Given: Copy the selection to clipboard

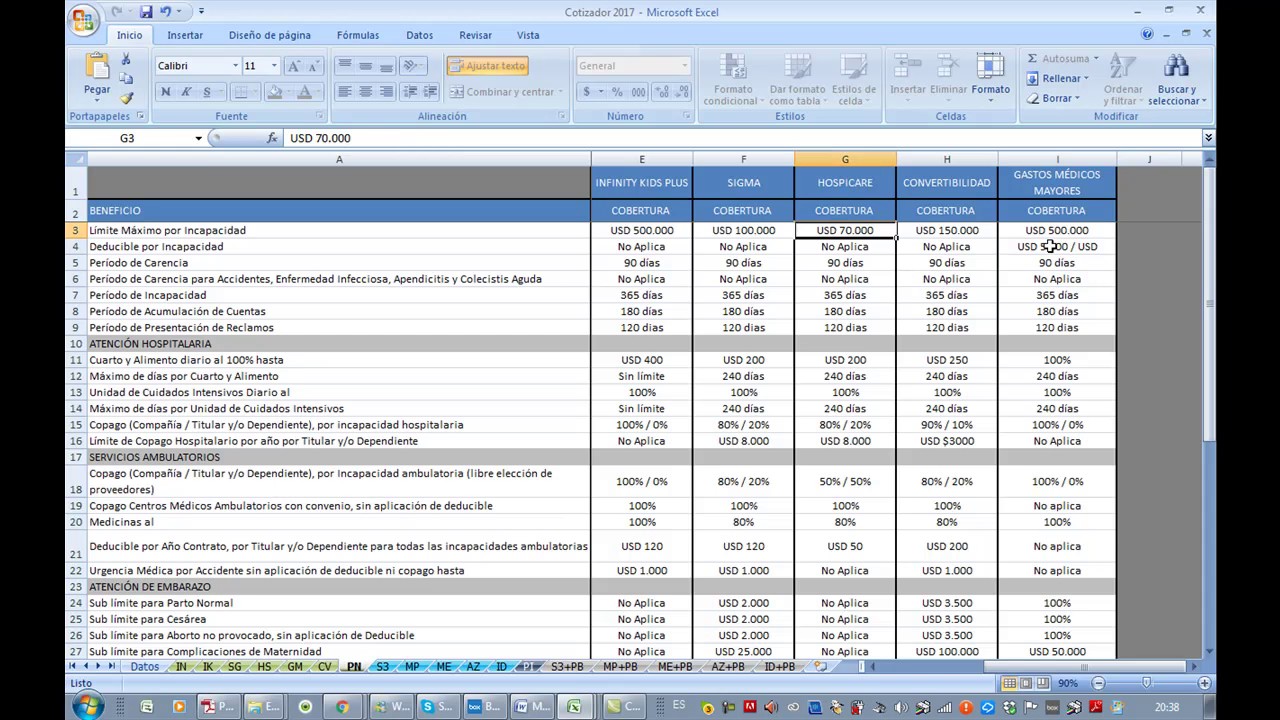Looking at the screenshot, I should [126, 78].
